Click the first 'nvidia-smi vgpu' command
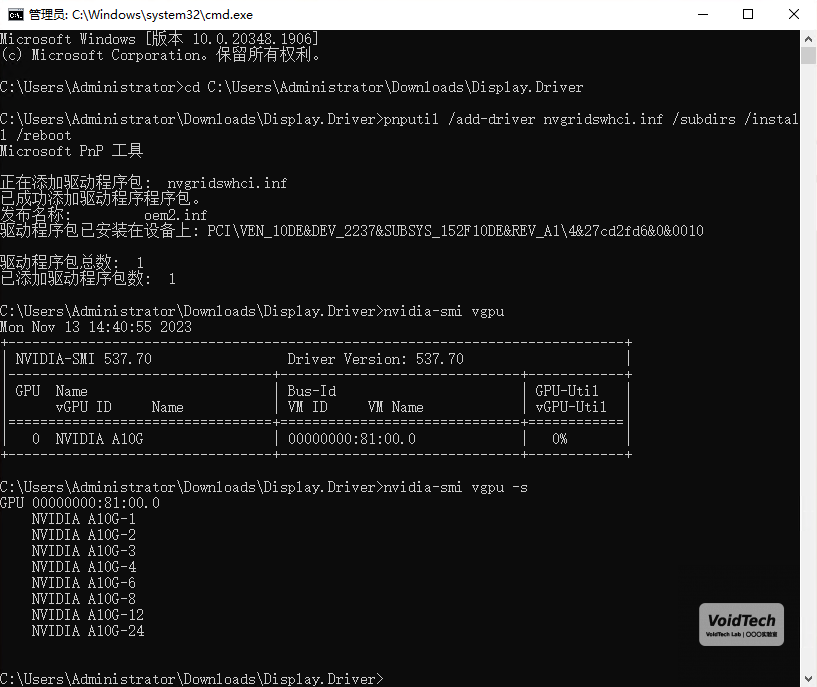This screenshot has height=687, width=817. tap(444, 311)
